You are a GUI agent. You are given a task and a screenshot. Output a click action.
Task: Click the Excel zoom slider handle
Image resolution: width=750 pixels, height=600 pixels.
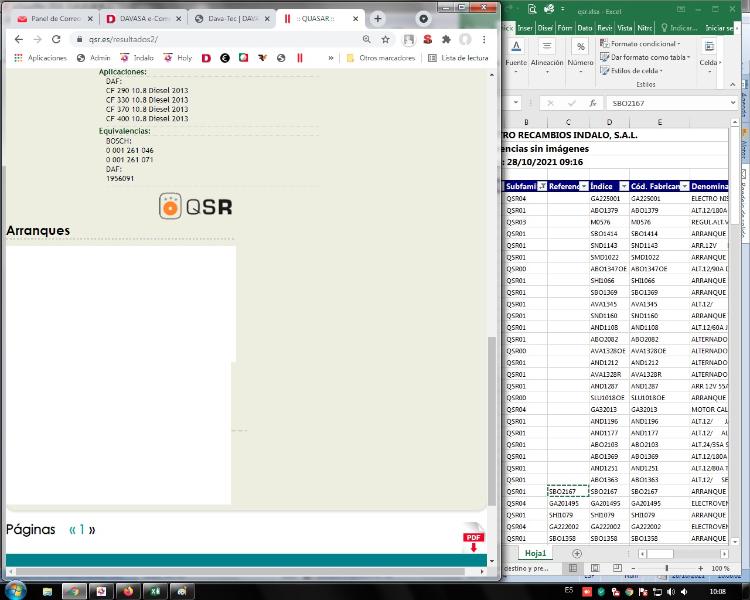[x=666, y=568]
